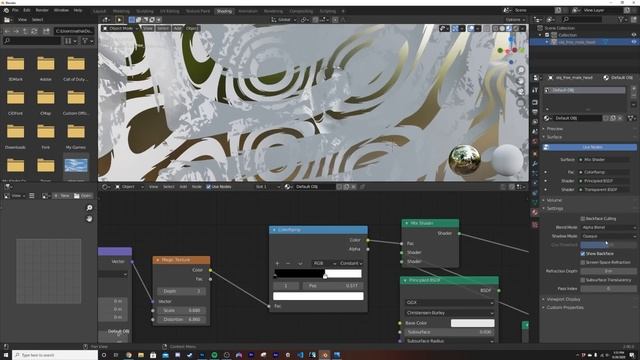Click the Open button in image editor
Screen dimensions: 640x360
click(x=83, y=196)
